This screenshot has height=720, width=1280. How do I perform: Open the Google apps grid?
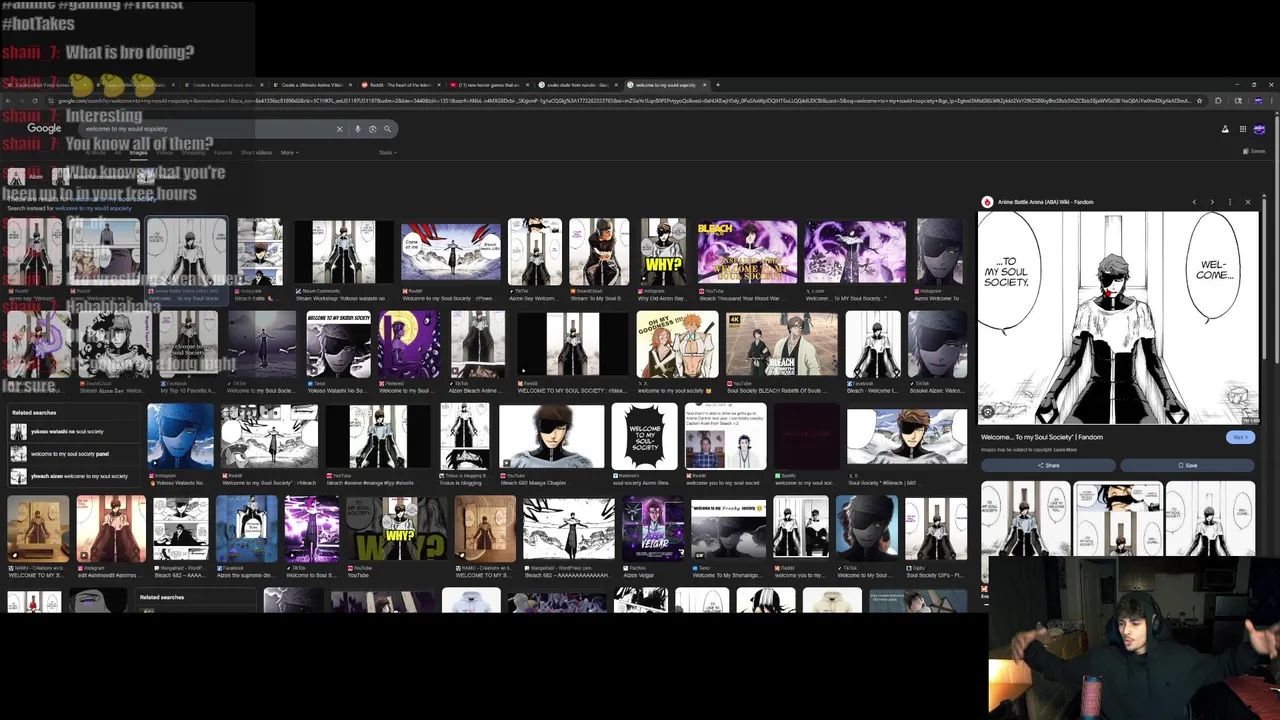1243,129
